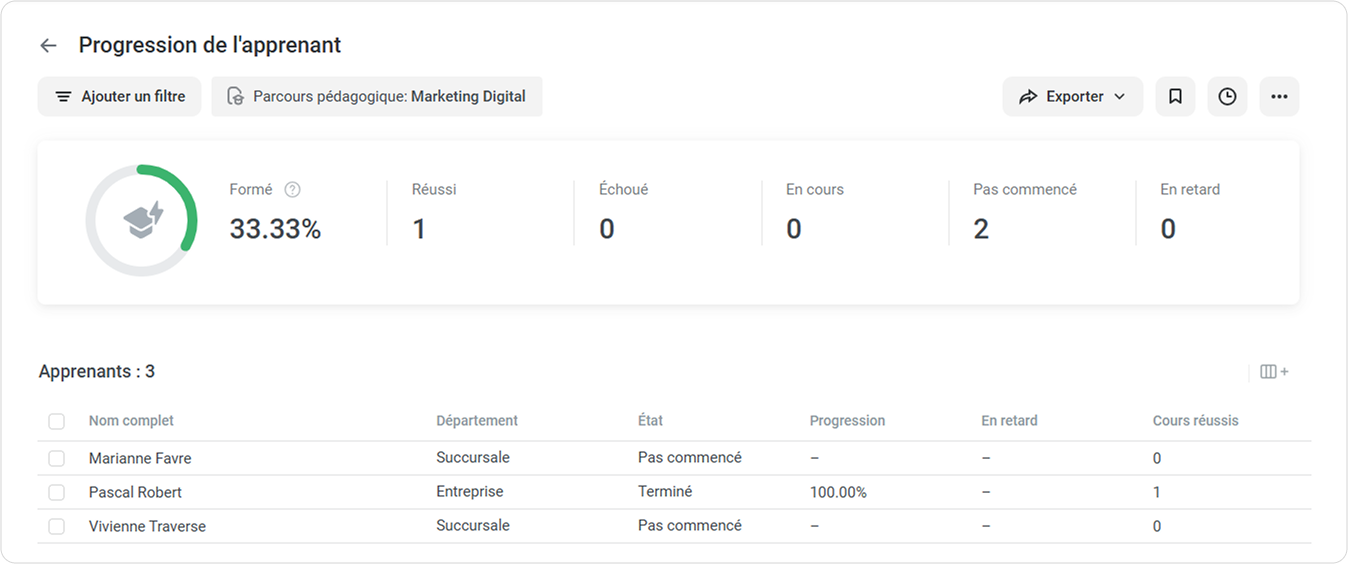
Task: Click the back arrow icon
Action: 48,46
